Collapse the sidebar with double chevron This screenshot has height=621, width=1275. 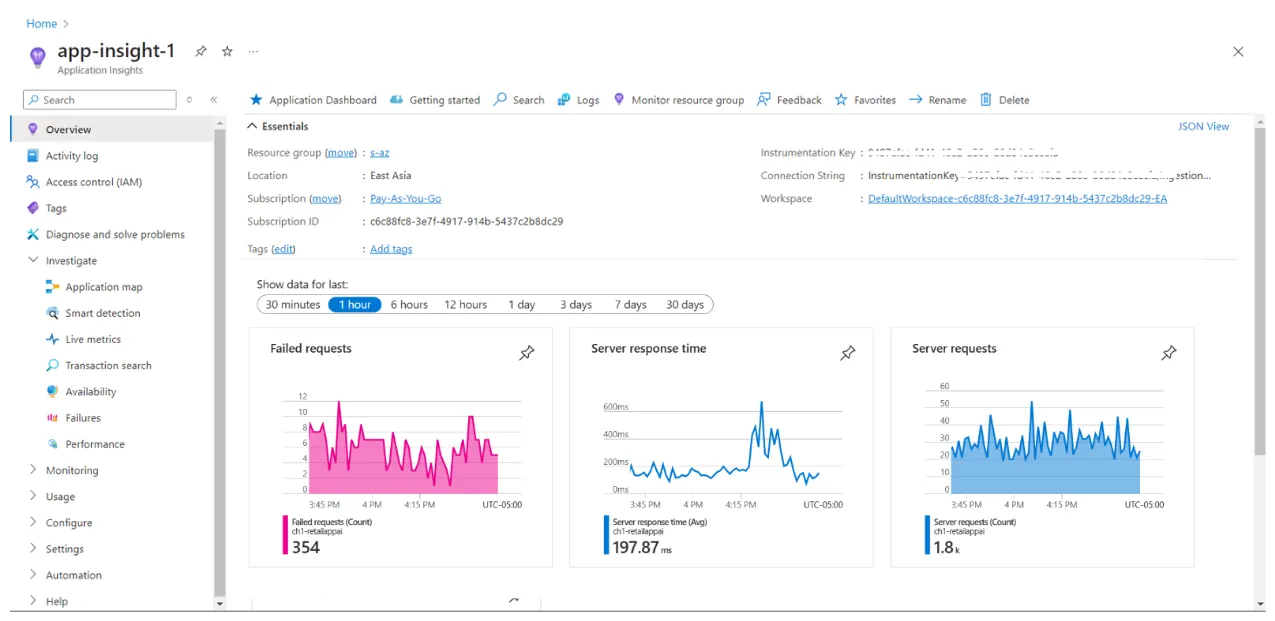pos(214,100)
